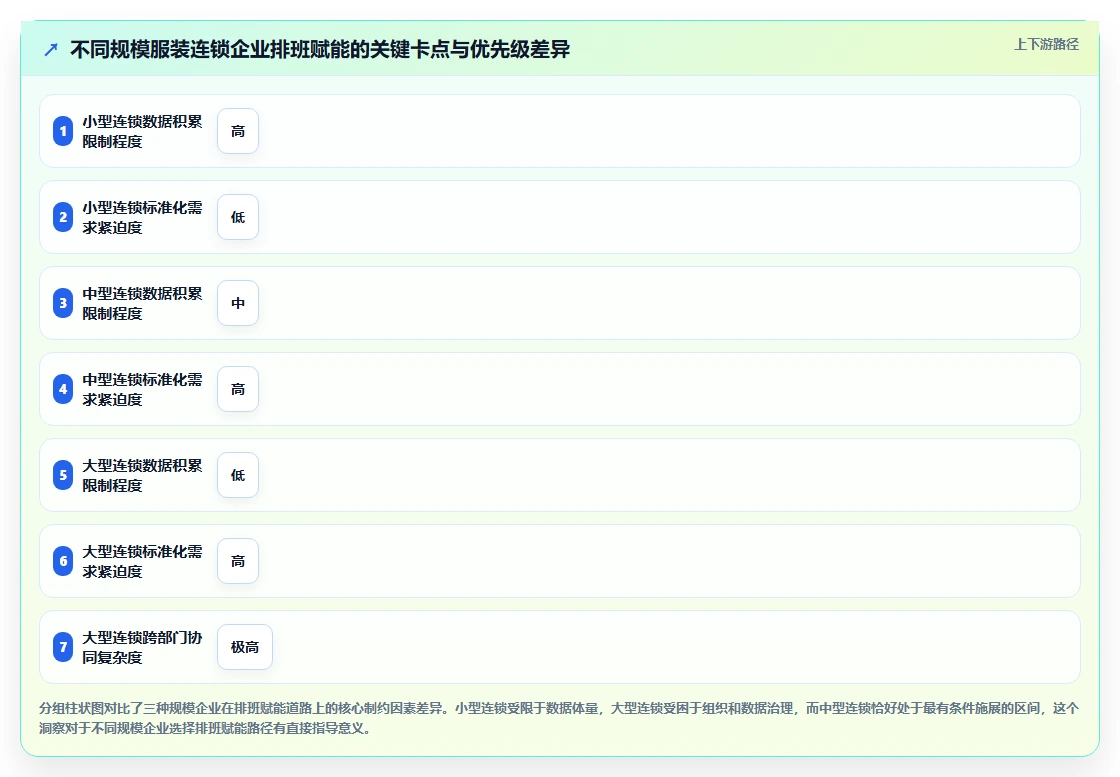The image size is (1120, 777).
Task: Click number badge 6
Action: point(63,561)
